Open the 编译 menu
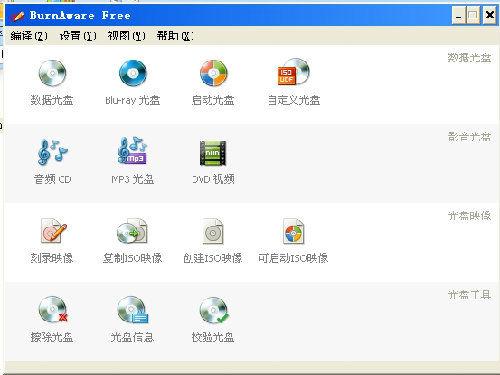The image size is (500, 375). pos(29,36)
